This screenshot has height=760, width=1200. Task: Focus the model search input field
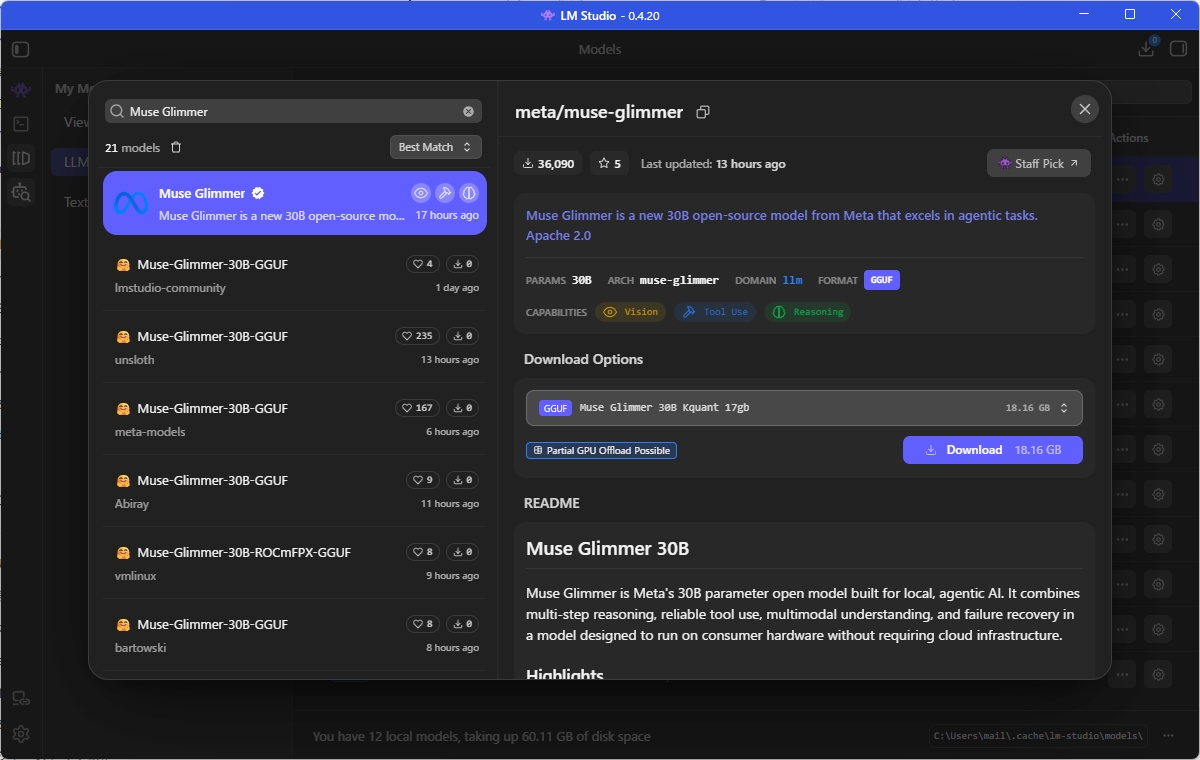pos(294,111)
